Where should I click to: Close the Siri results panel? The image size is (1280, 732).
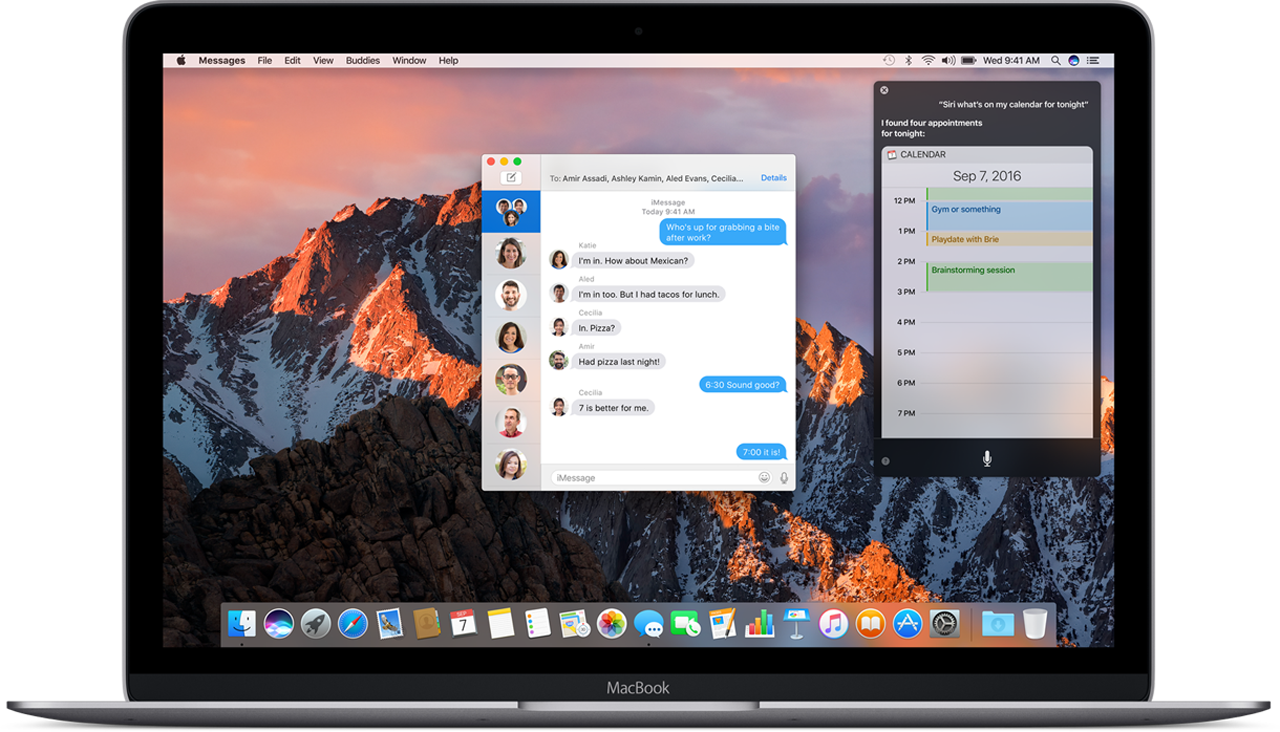[x=884, y=90]
